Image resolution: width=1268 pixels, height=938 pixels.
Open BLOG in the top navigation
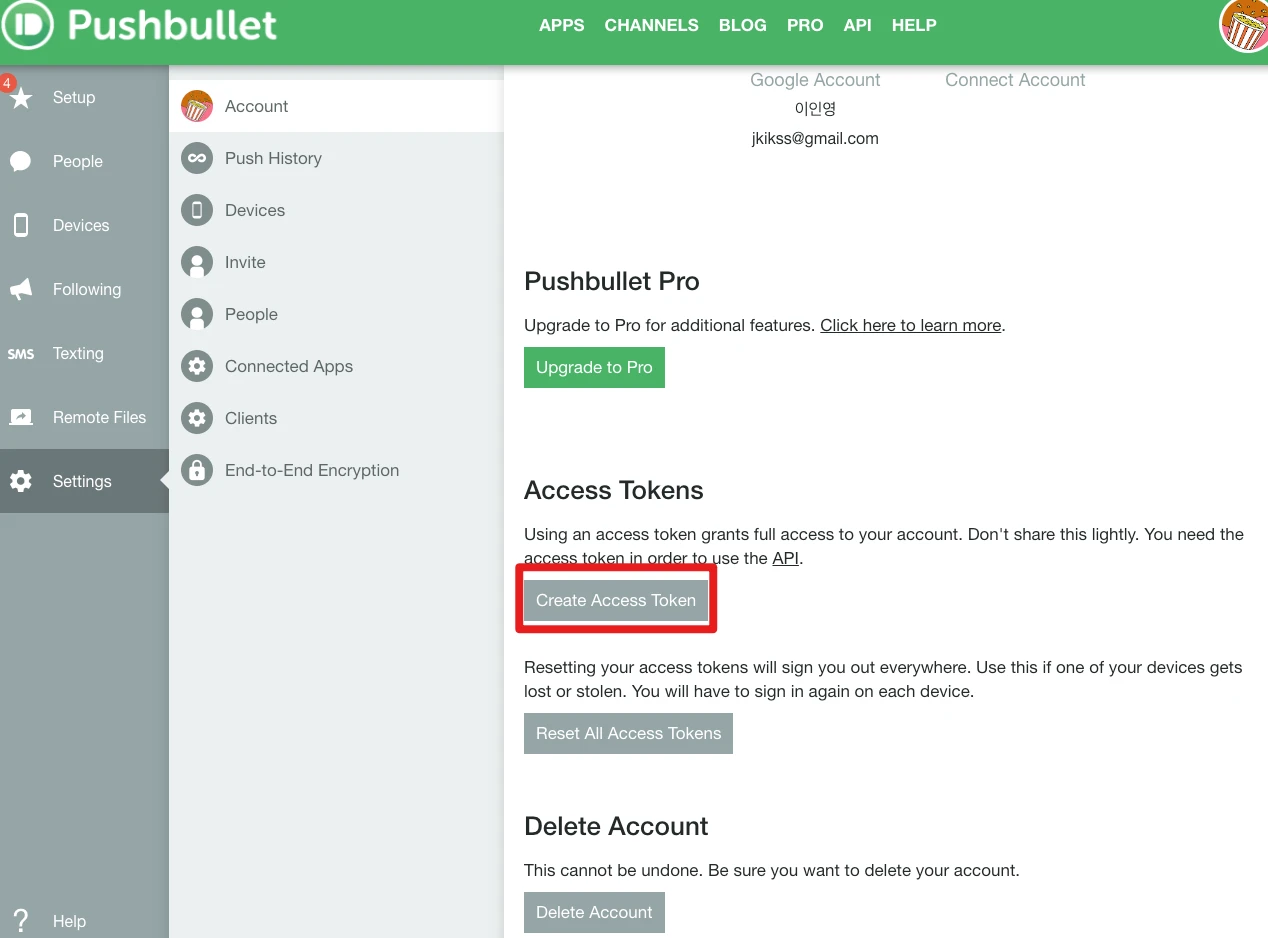point(743,26)
